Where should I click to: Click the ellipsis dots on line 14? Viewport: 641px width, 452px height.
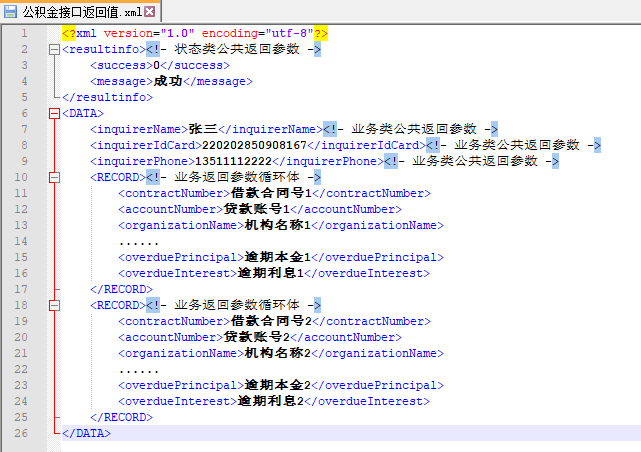click(139, 244)
